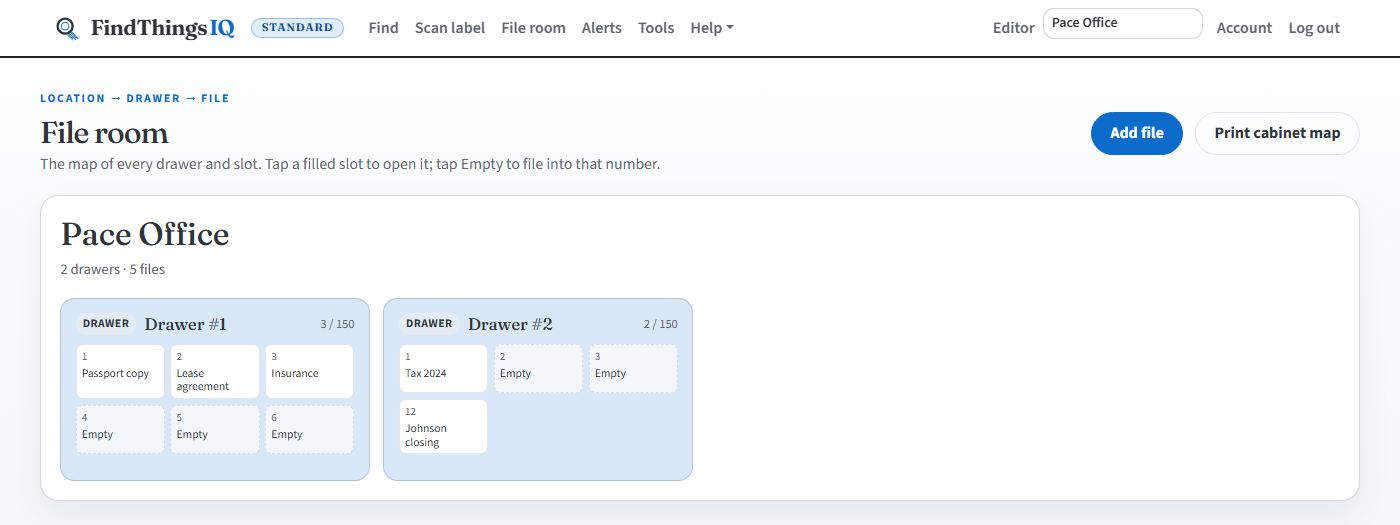Open the Find page
Screen dimensions: 1400x525
383,28
